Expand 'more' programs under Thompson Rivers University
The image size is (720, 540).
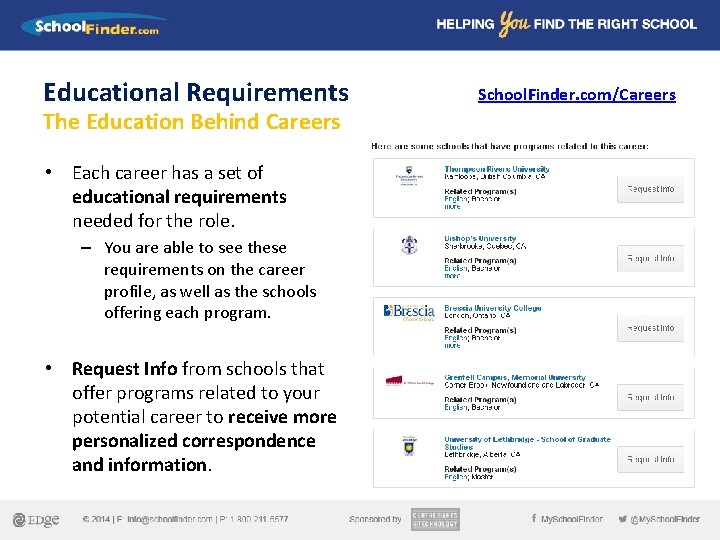tap(452, 207)
